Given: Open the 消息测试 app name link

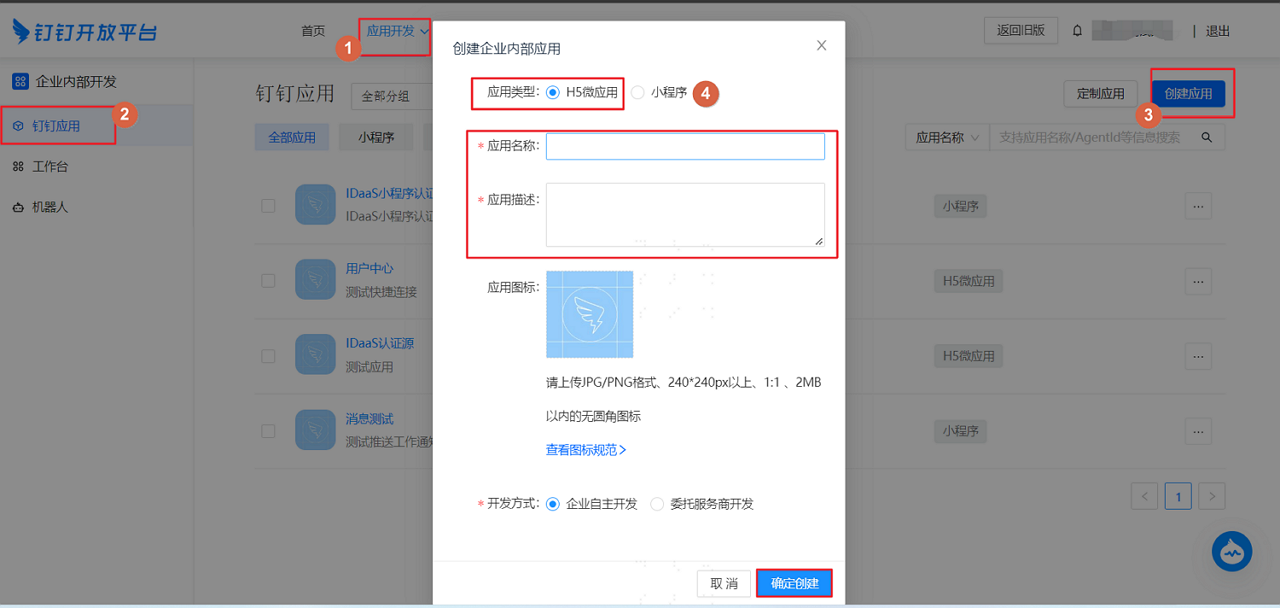Looking at the screenshot, I should click(x=370, y=418).
